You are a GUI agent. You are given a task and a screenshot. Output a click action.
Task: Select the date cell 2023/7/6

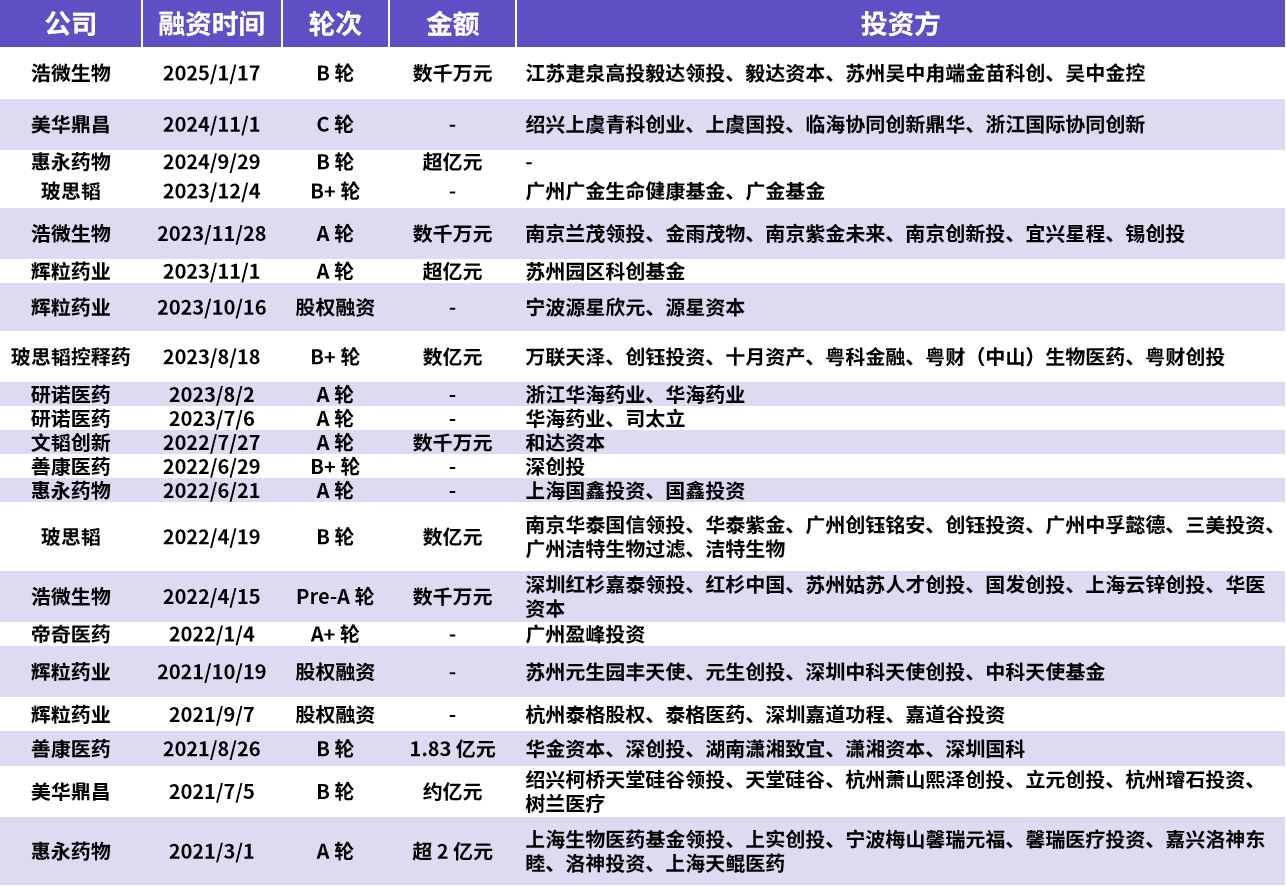tap(211, 419)
